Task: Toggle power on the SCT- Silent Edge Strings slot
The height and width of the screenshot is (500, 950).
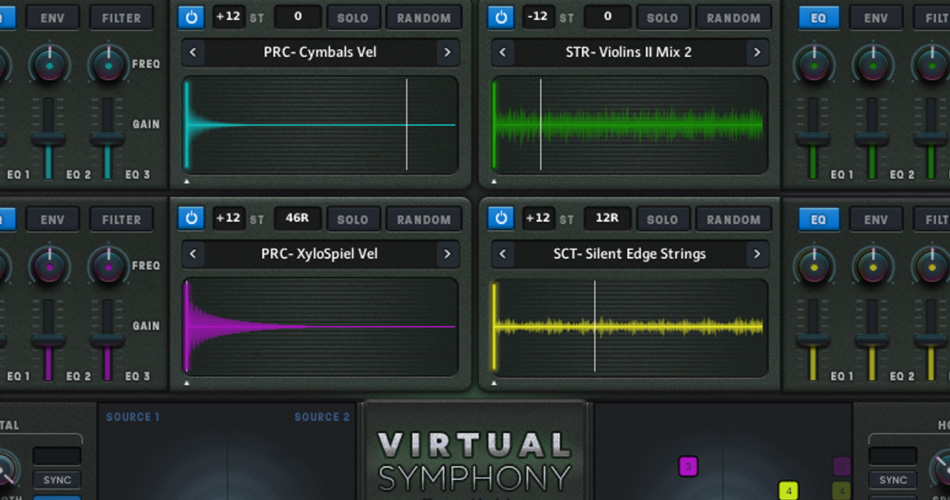Action: [500, 218]
